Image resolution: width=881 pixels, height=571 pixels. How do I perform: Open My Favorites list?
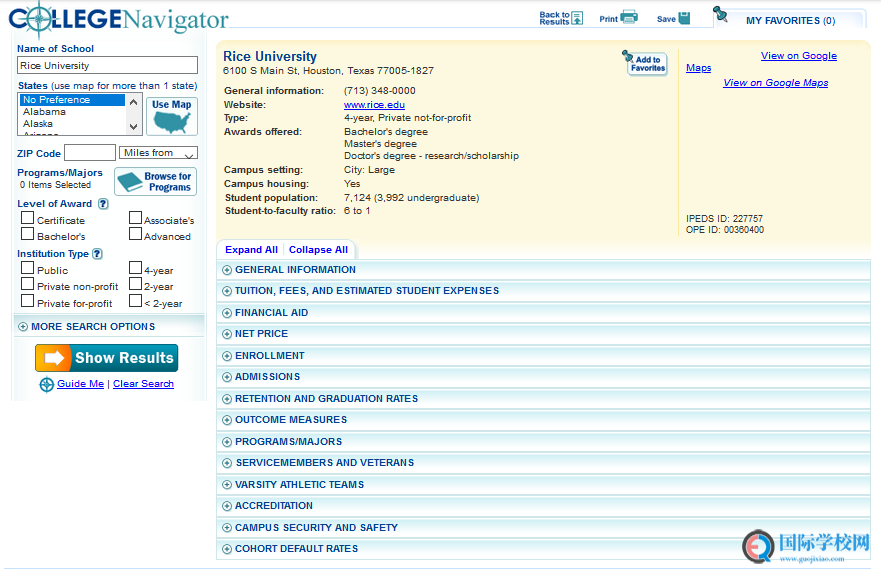[790, 20]
